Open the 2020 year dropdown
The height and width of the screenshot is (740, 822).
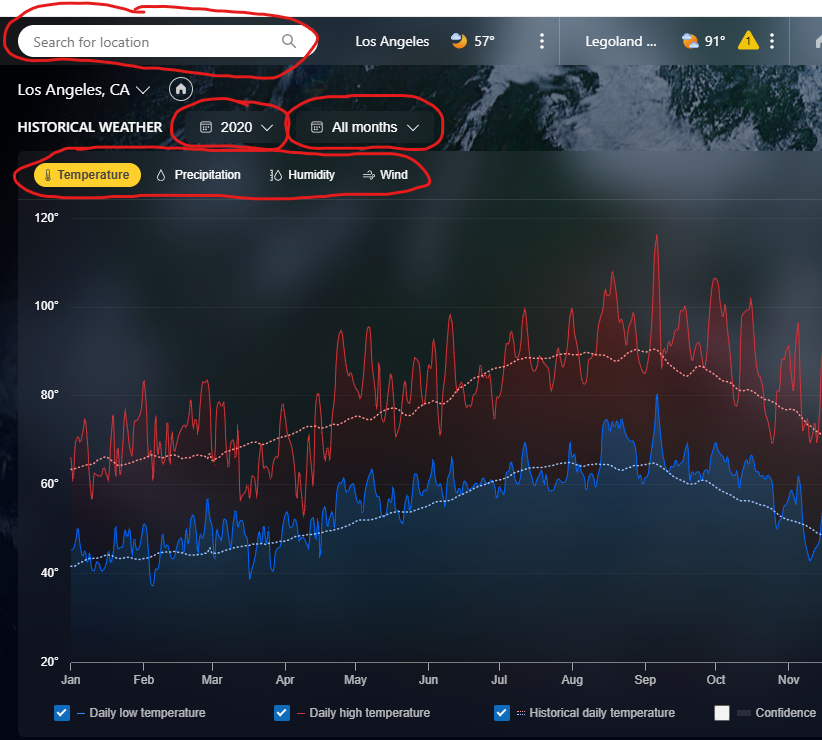[x=236, y=127]
